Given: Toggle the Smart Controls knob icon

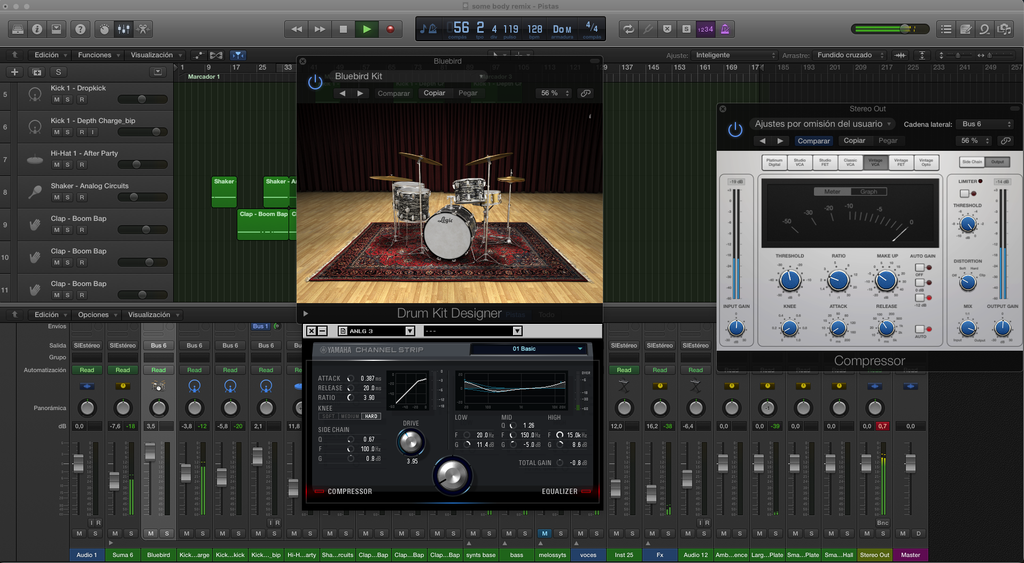Looking at the screenshot, I should point(104,29).
